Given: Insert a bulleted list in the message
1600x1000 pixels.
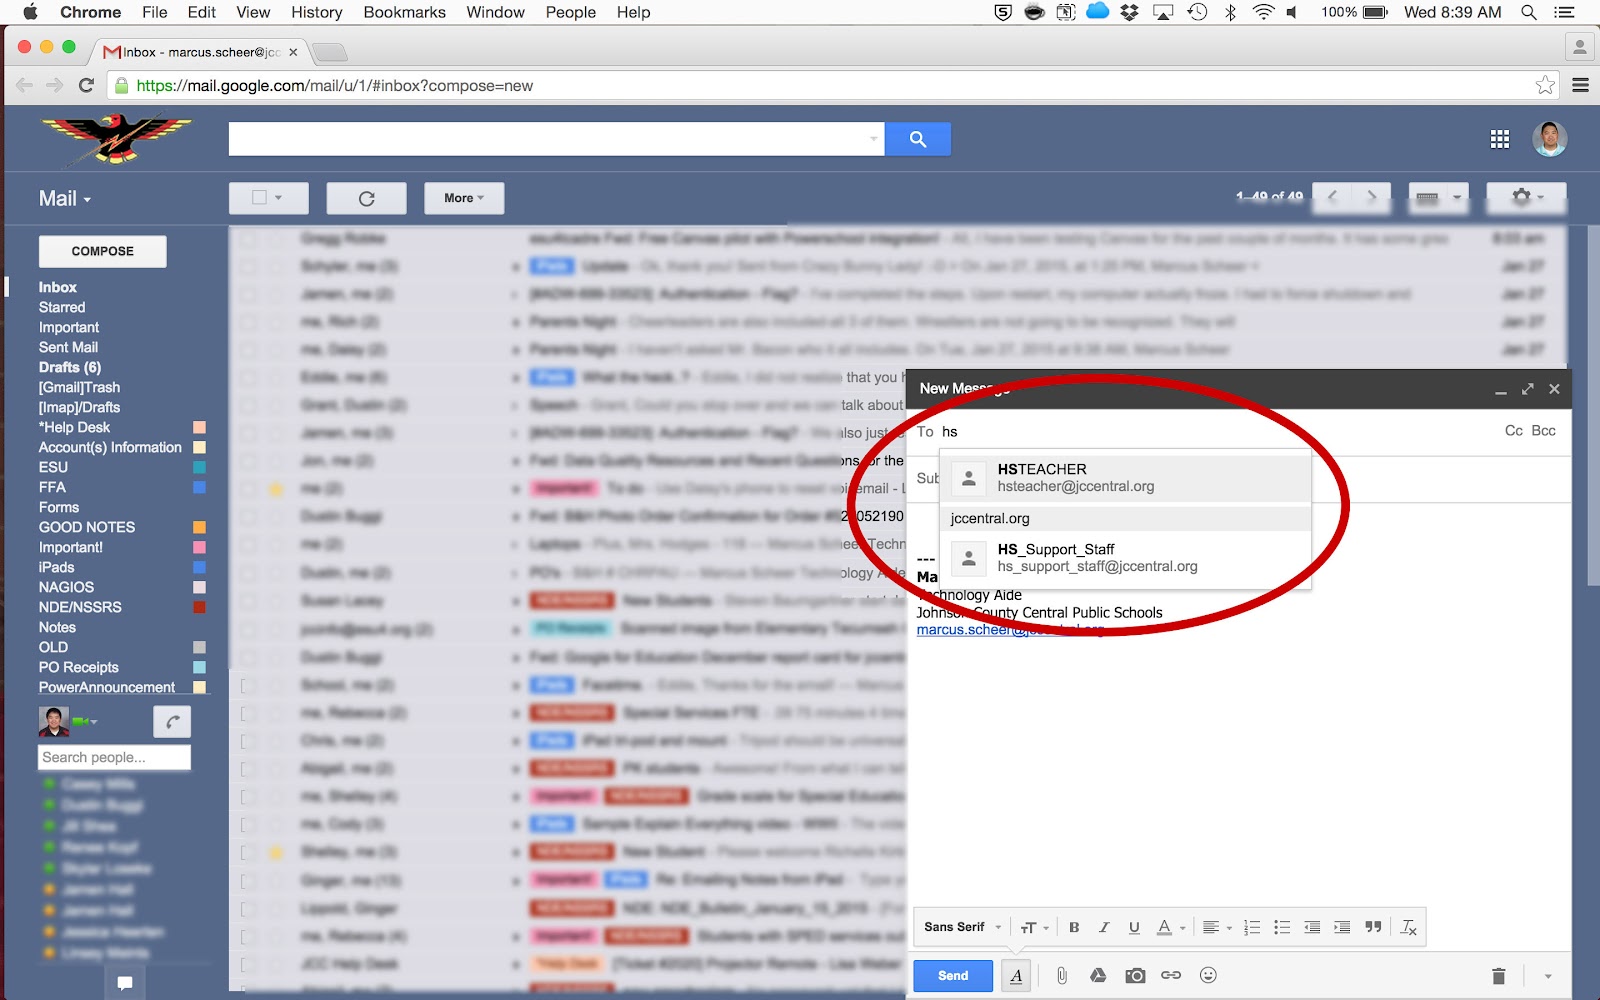Looking at the screenshot, I should pos(1282,927).
